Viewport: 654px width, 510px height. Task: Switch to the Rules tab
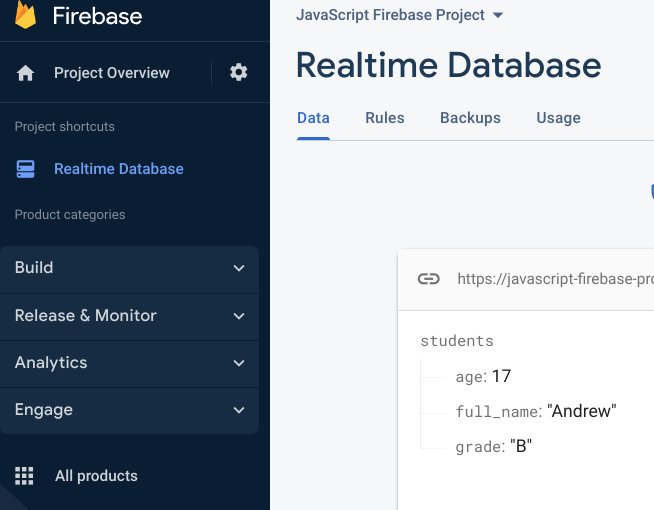[x=385, y=118]
